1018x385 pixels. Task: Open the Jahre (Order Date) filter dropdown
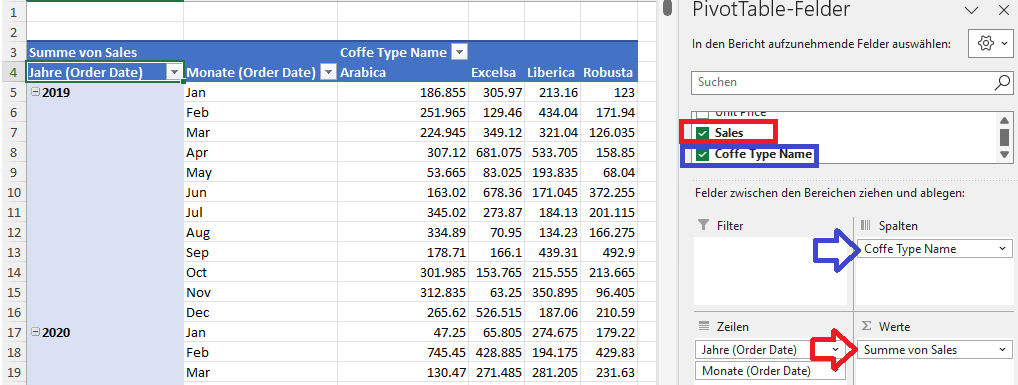[x=174, y=73]
